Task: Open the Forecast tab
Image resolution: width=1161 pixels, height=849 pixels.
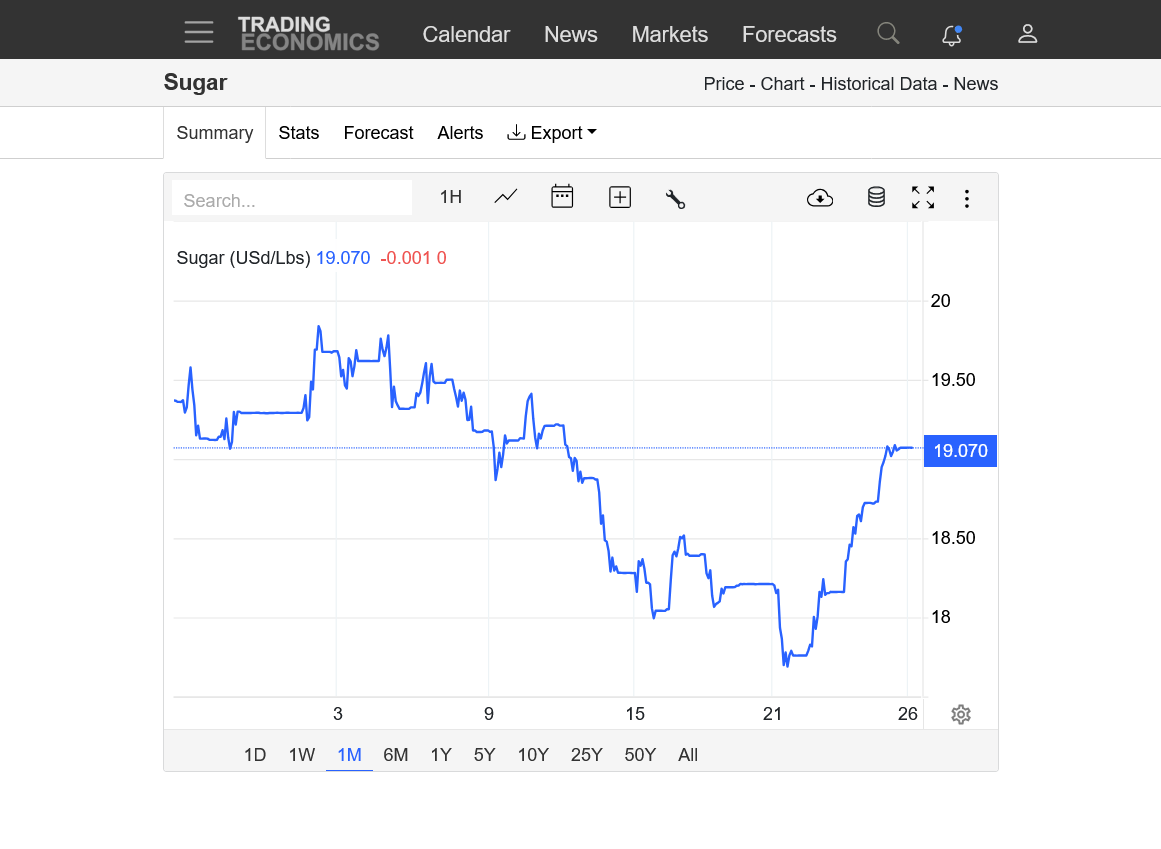Action: point(378,132)
